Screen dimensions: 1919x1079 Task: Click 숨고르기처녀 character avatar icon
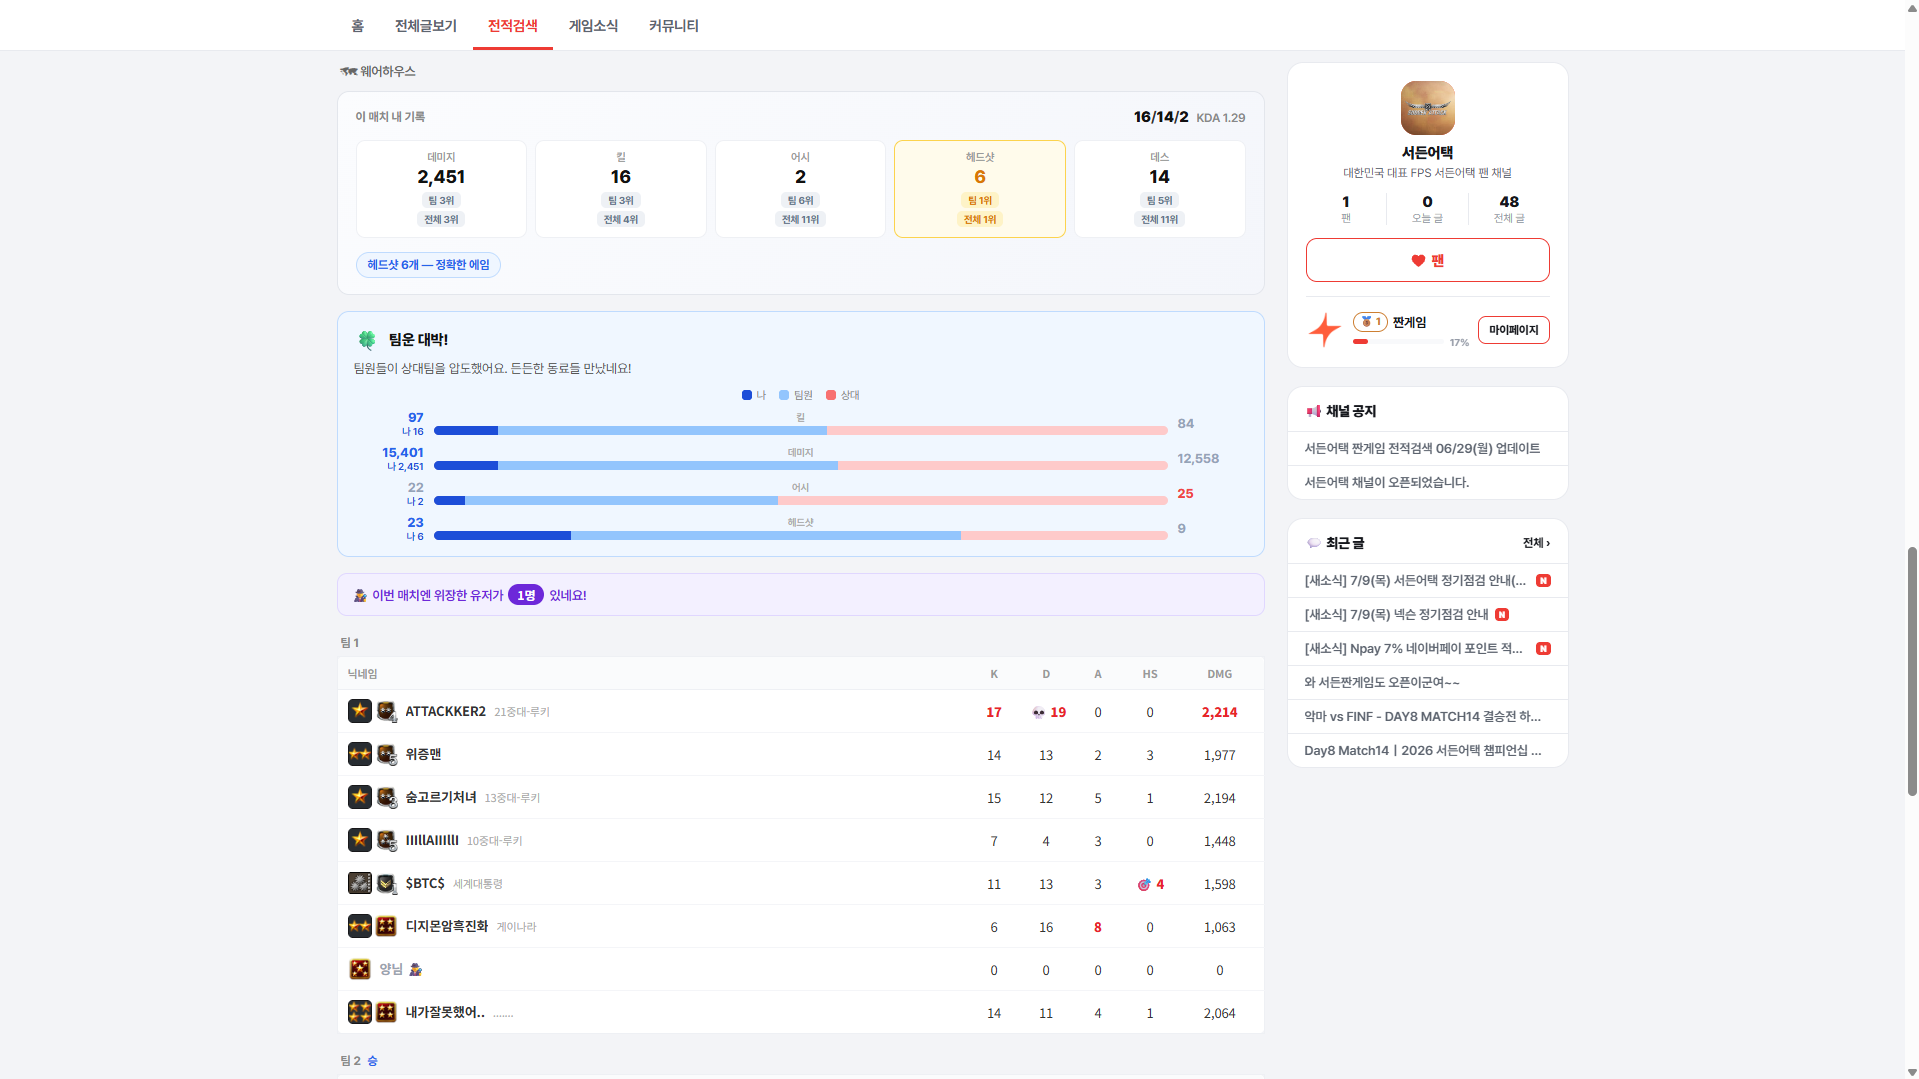pyautogui.click(x=387, y=798)
